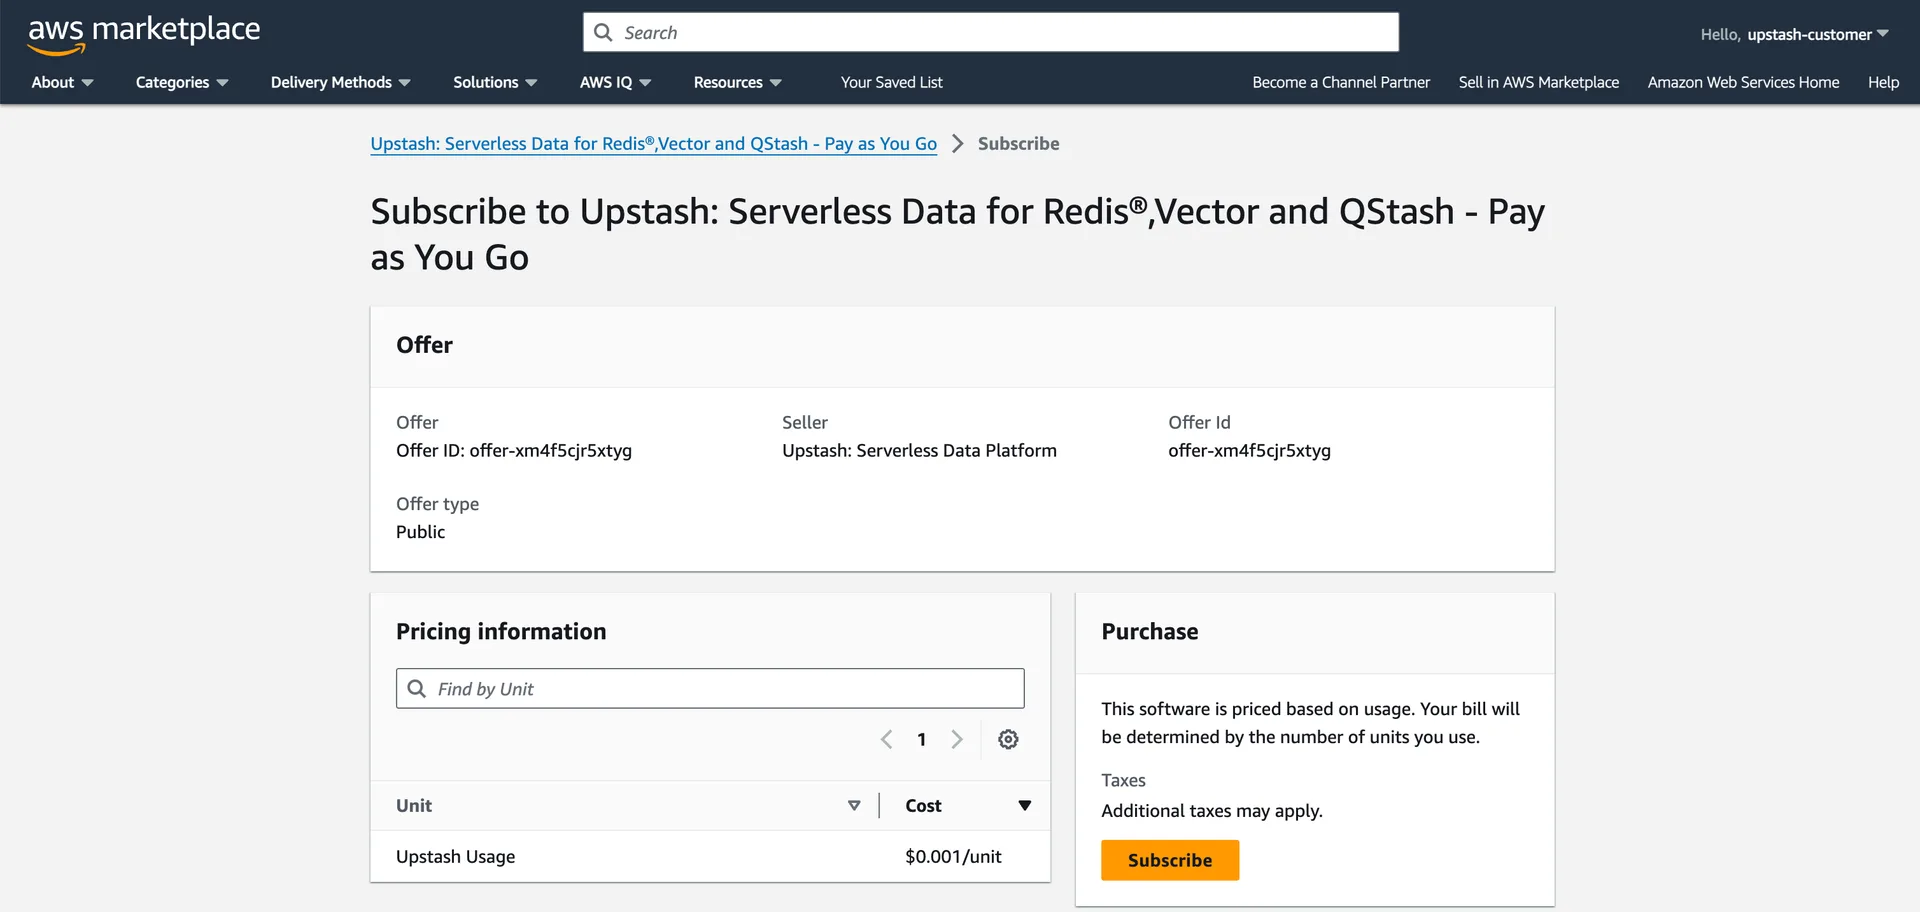Expand the About menu

62,82
